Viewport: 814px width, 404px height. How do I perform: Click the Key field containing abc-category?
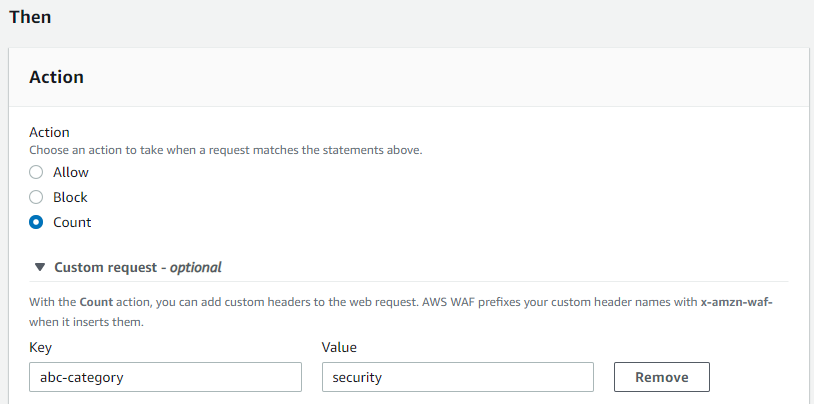click(x=165, y=377)
